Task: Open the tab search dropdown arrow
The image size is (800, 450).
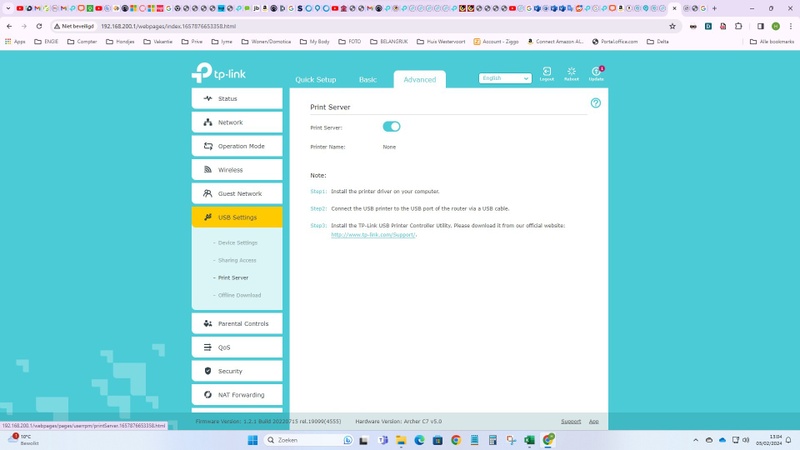Action: [8, 8]
